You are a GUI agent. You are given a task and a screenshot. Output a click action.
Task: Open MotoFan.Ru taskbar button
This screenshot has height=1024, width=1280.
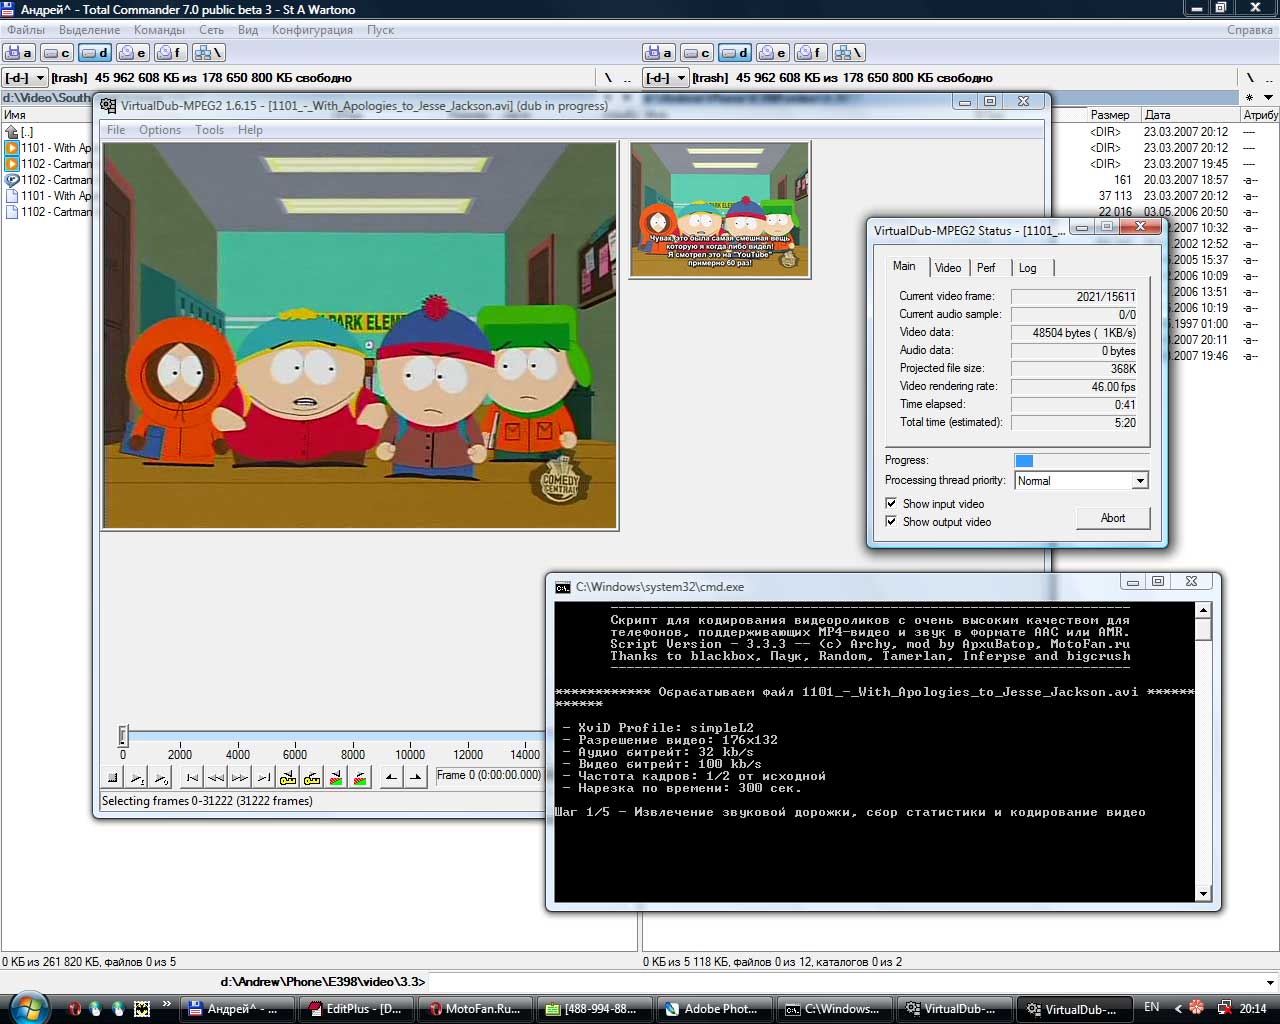pyautogui.click(x=476, y=1009)
